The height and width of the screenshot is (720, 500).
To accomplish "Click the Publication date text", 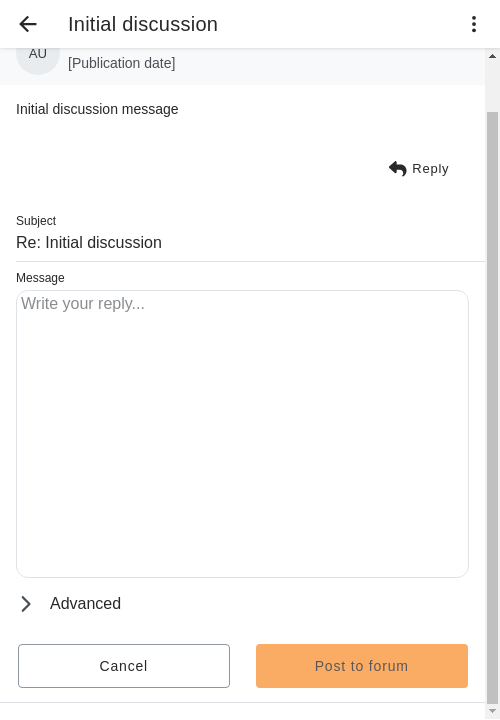I will (122, 63).
